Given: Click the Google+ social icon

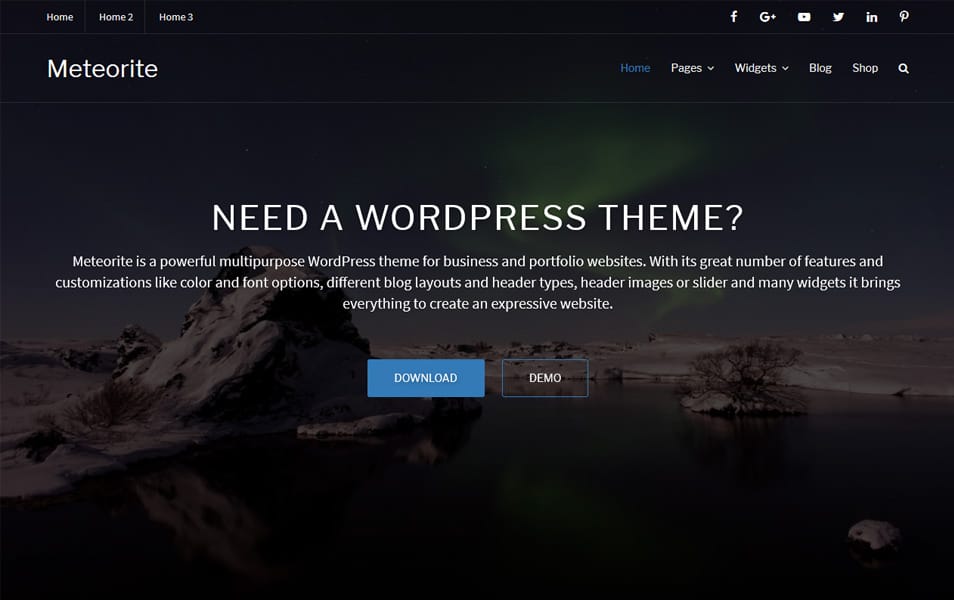Looking at the screenshot, I should point(768,17).
